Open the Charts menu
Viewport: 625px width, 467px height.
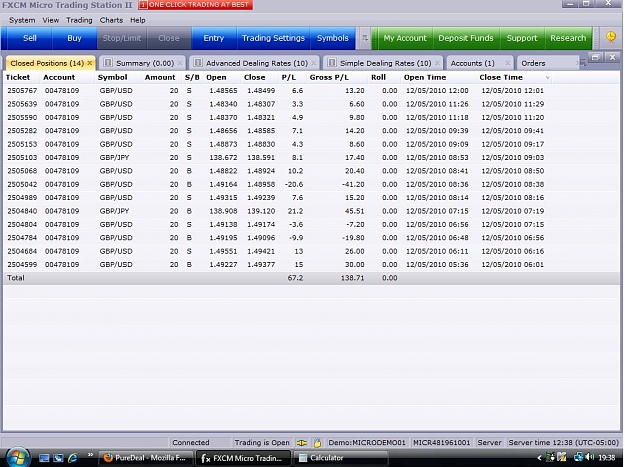[x=111, y=20]
